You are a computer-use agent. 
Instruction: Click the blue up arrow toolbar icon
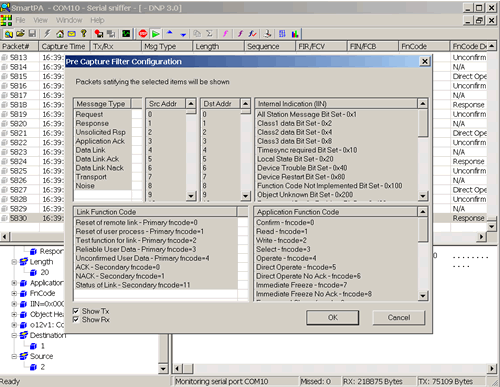170,33
